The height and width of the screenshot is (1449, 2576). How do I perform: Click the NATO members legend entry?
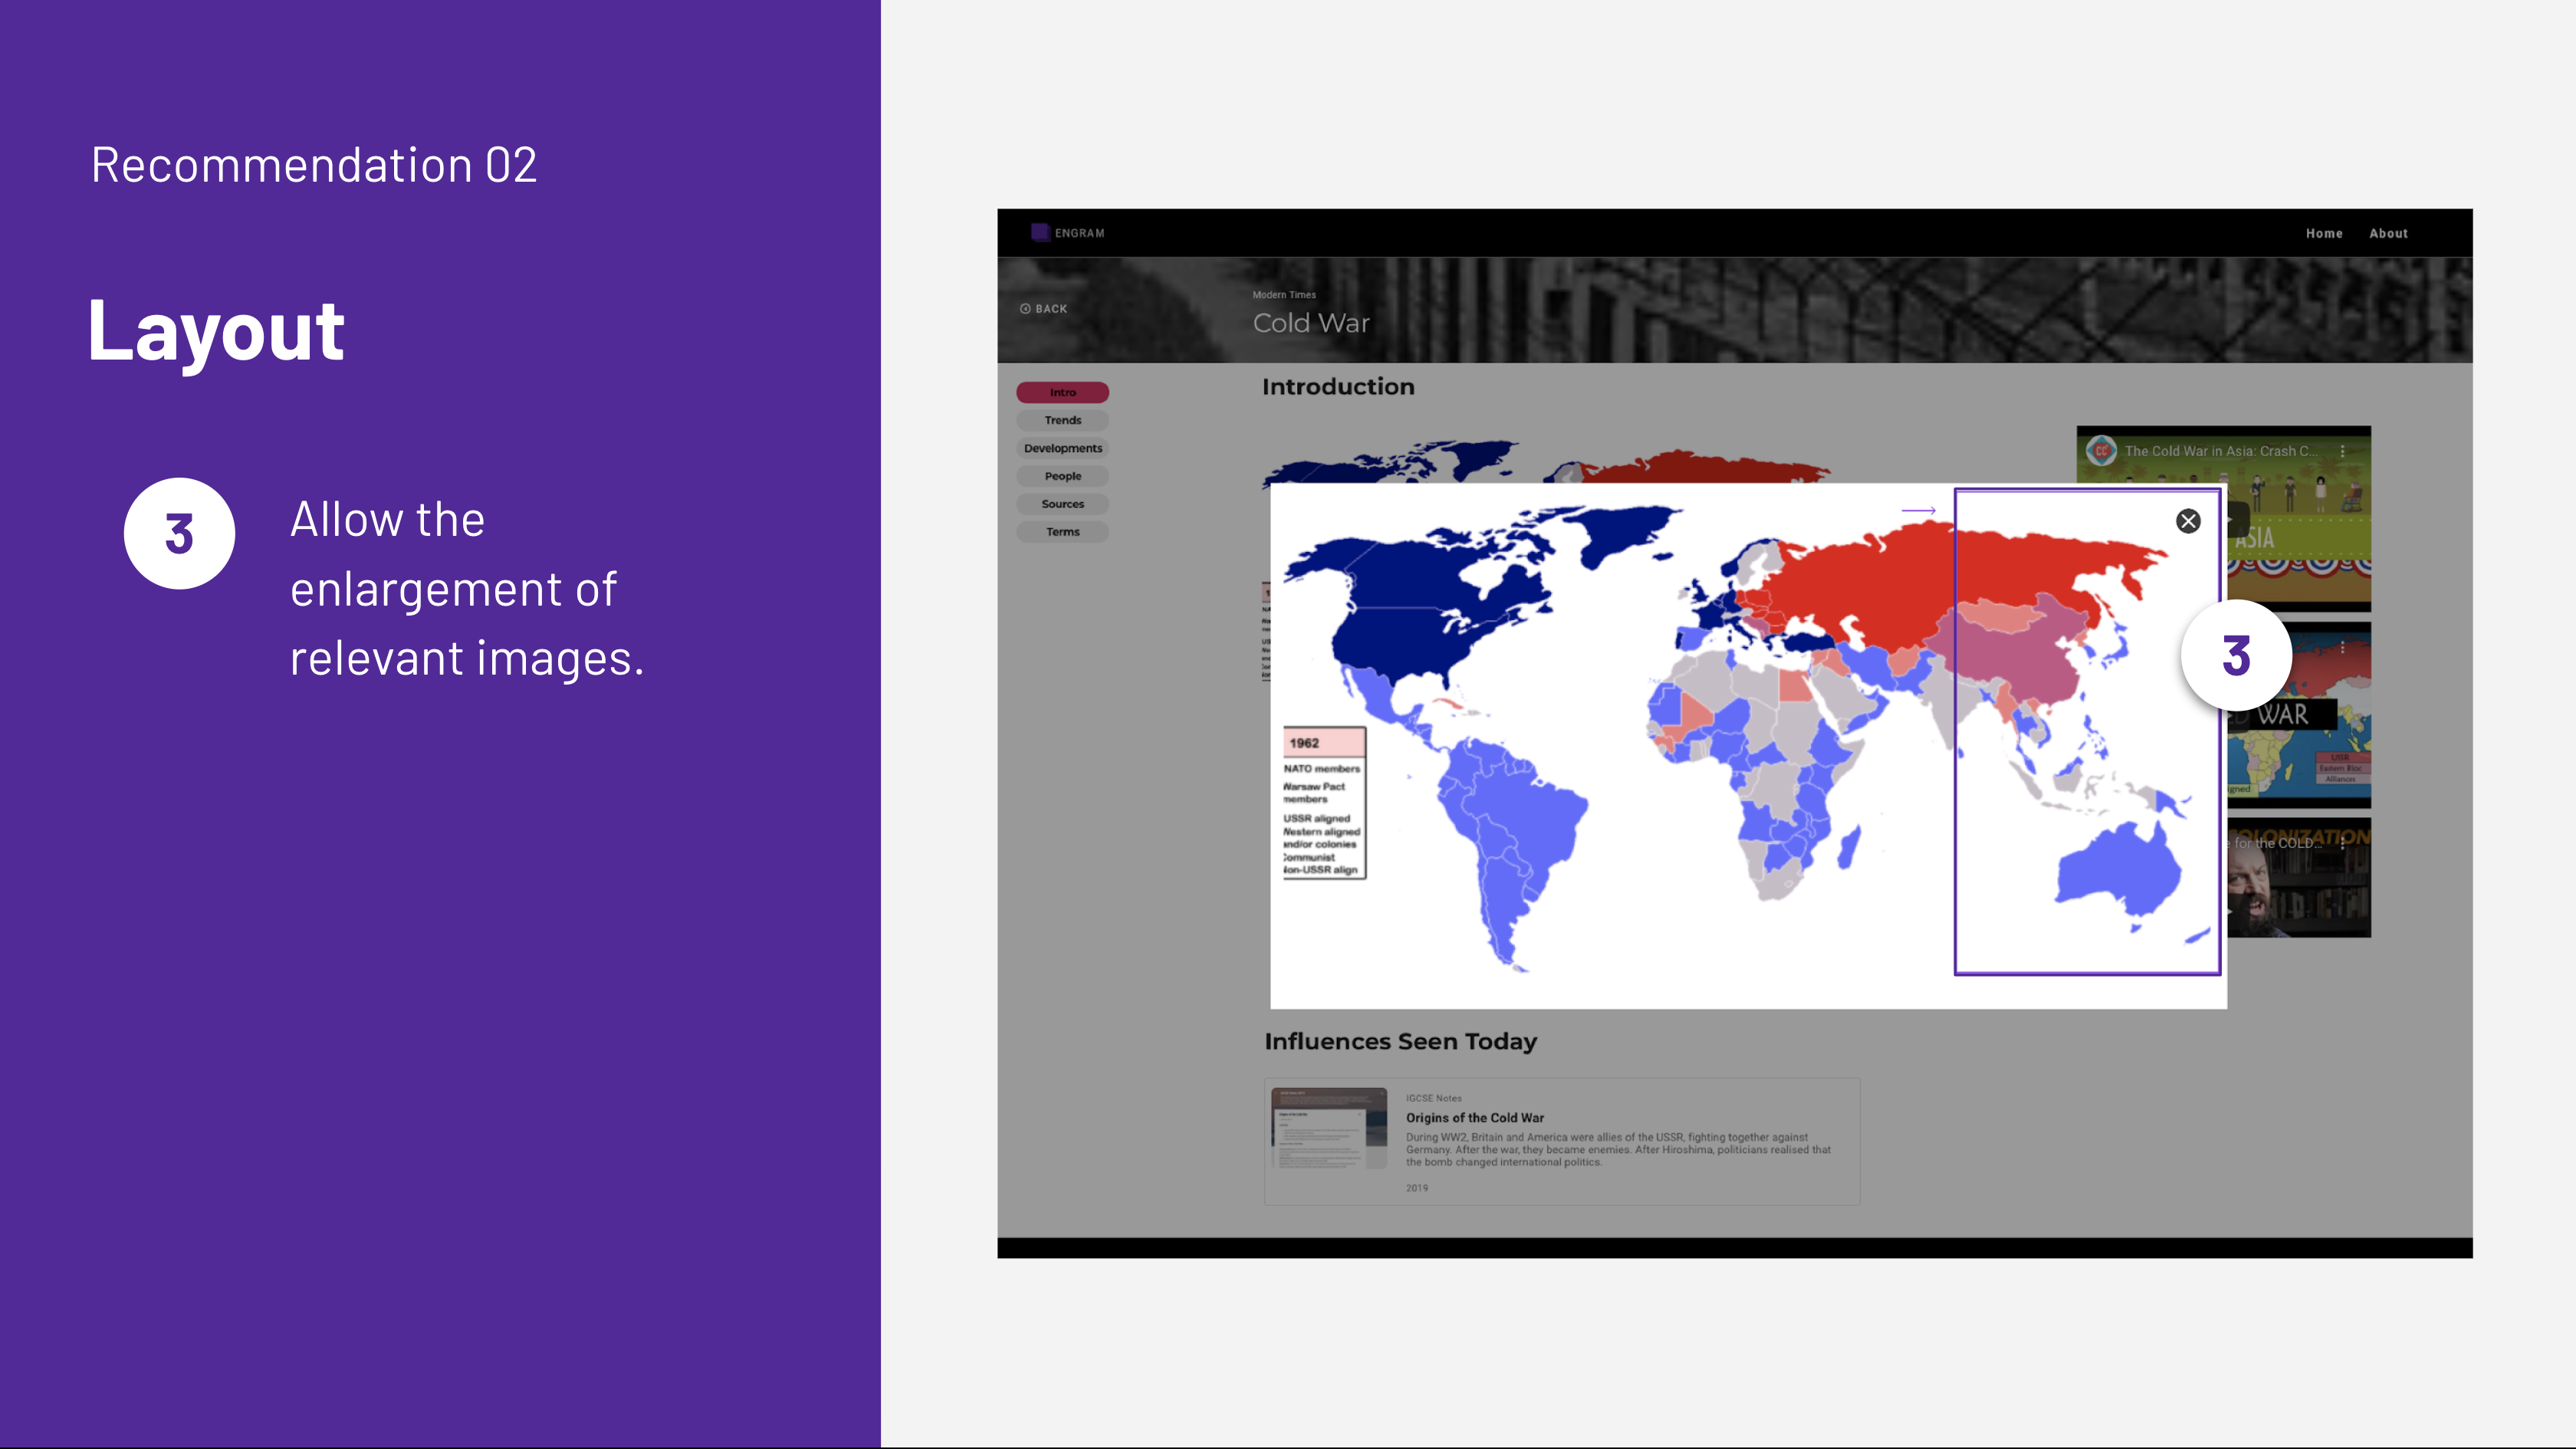[1322, 769]
